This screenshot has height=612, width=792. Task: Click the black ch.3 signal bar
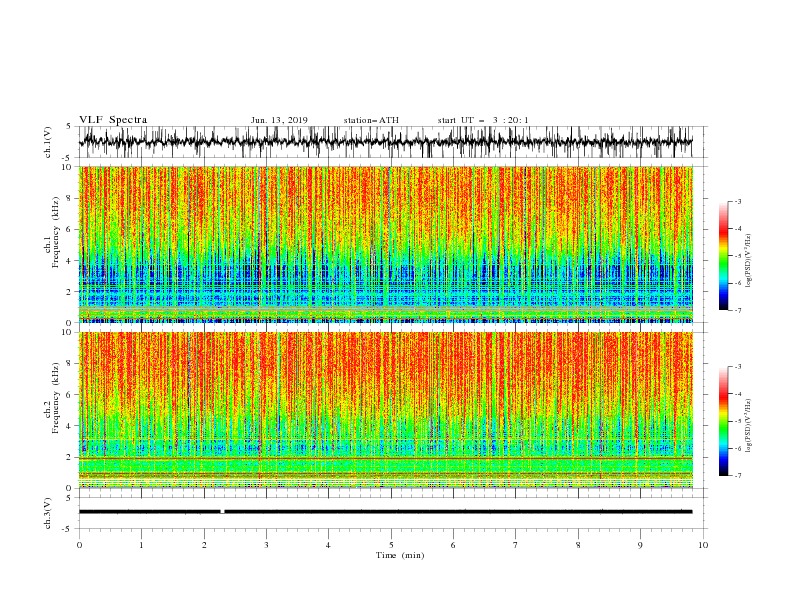coord(385,512)
